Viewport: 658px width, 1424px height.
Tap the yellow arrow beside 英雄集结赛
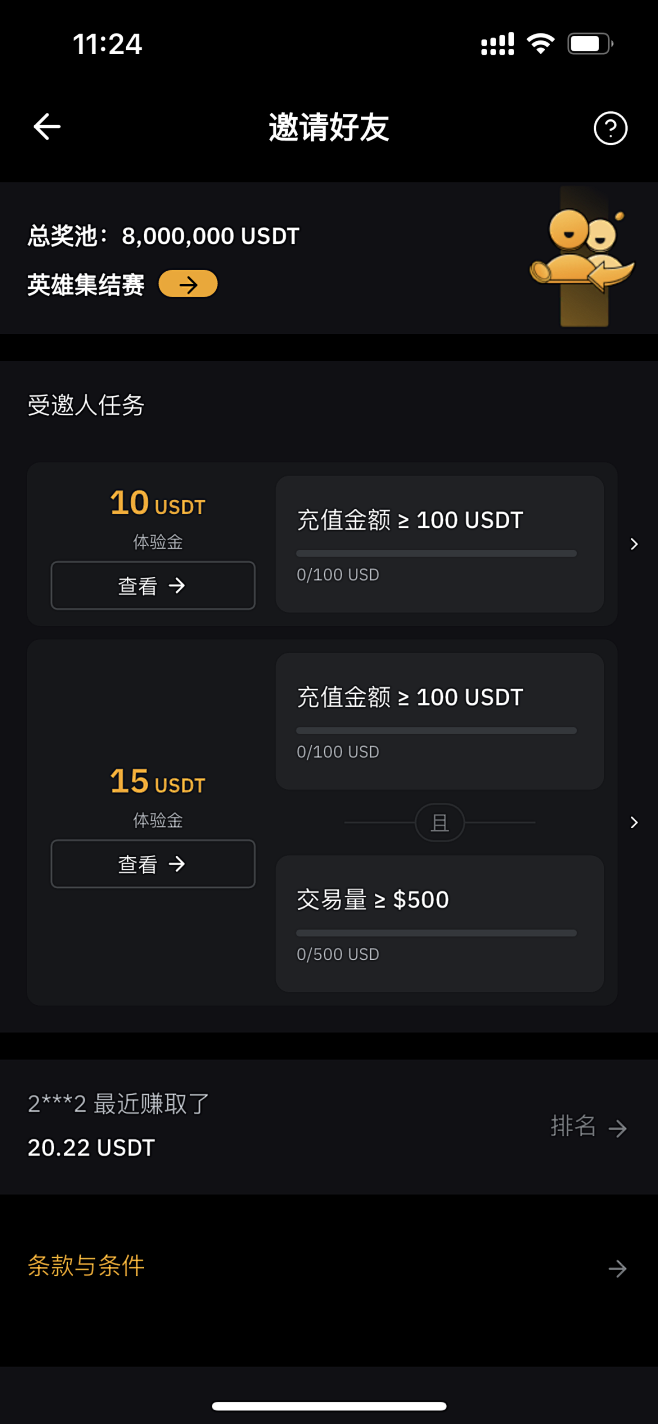188,285
